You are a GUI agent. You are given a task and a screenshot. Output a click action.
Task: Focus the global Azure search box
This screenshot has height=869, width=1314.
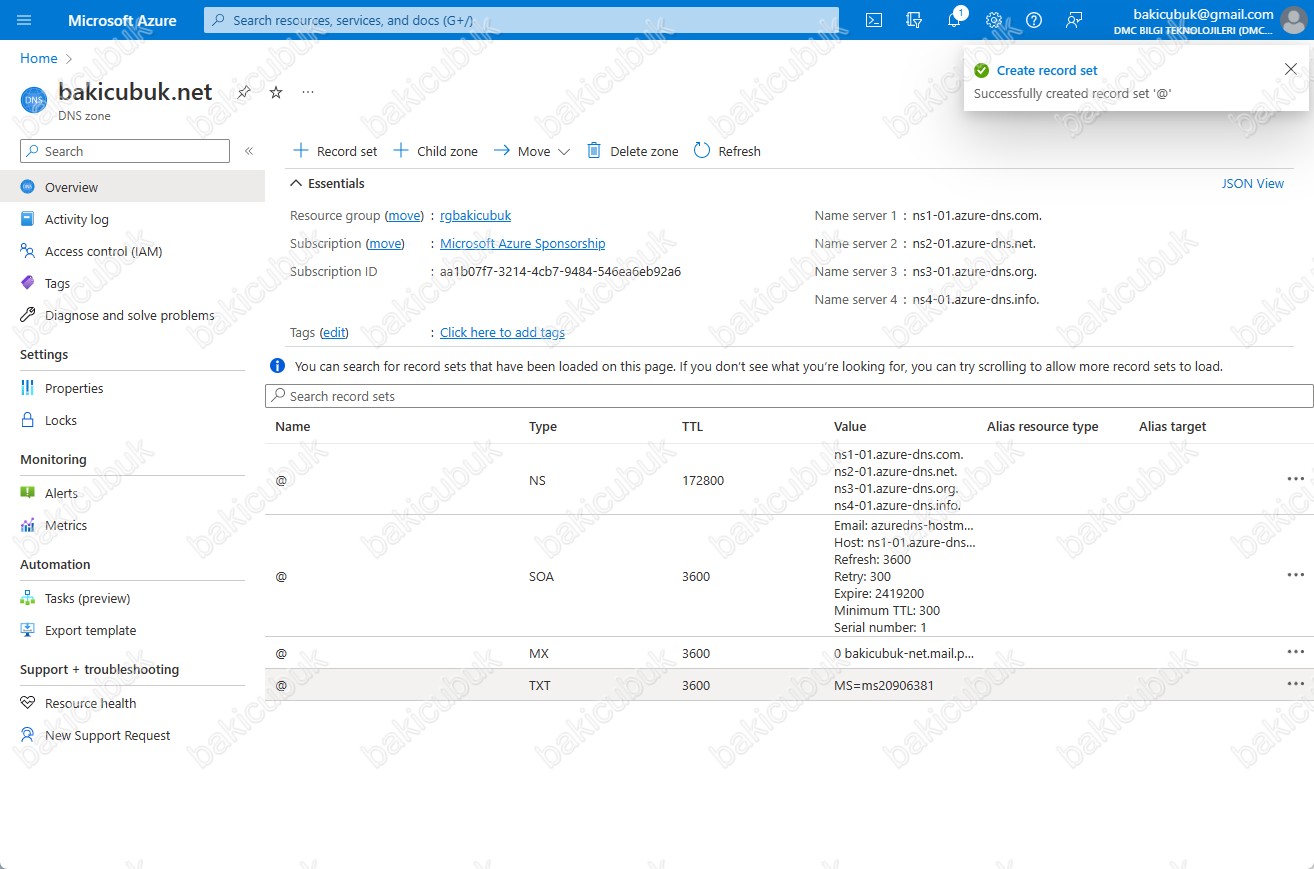point(521,20)
